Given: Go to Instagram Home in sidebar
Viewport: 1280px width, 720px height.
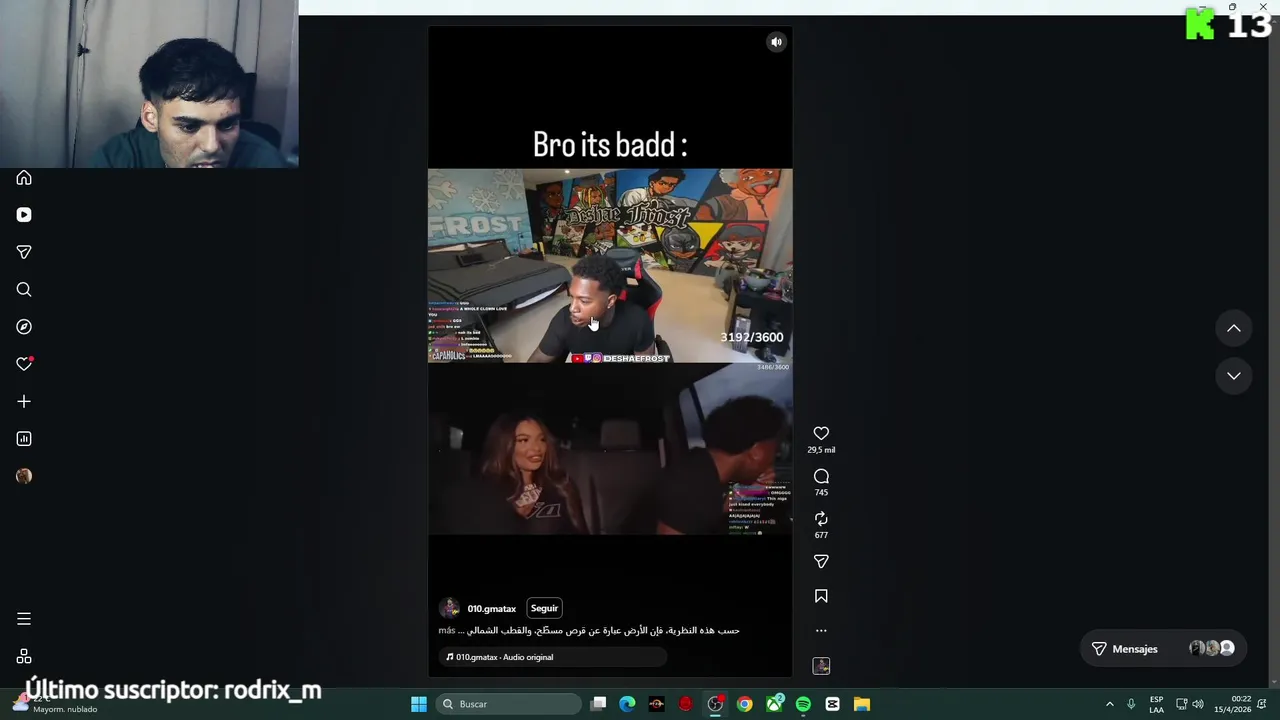Looking at the screenshot, I should [24, 178].
